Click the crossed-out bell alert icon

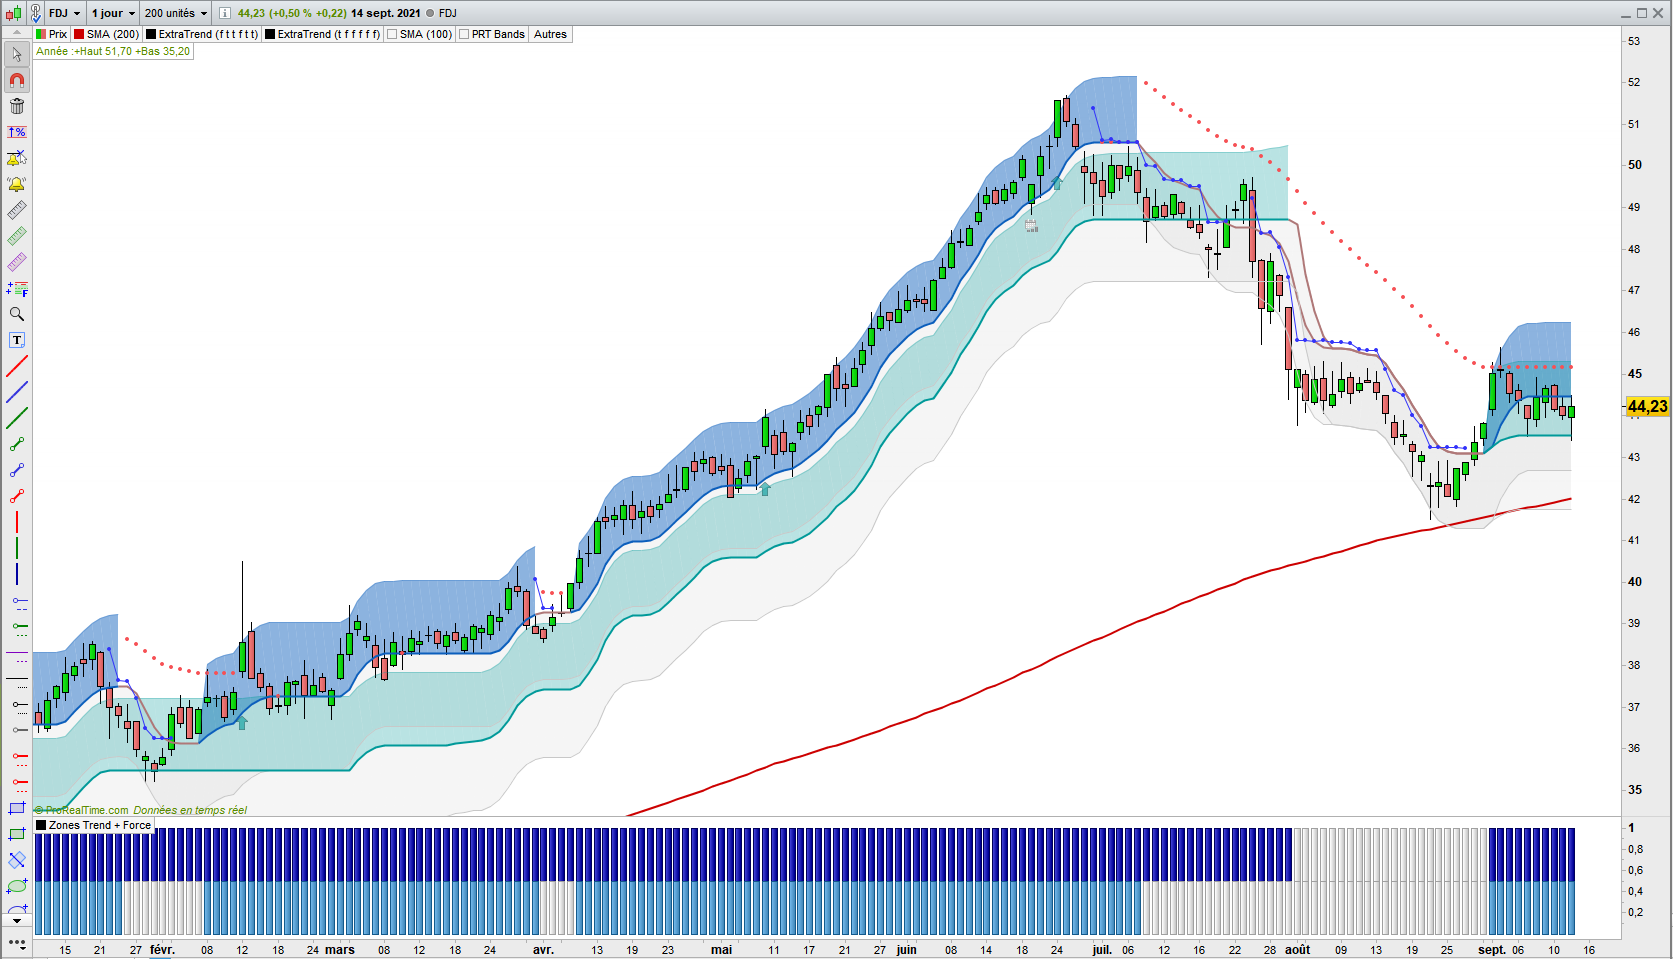tap(17, 158)
